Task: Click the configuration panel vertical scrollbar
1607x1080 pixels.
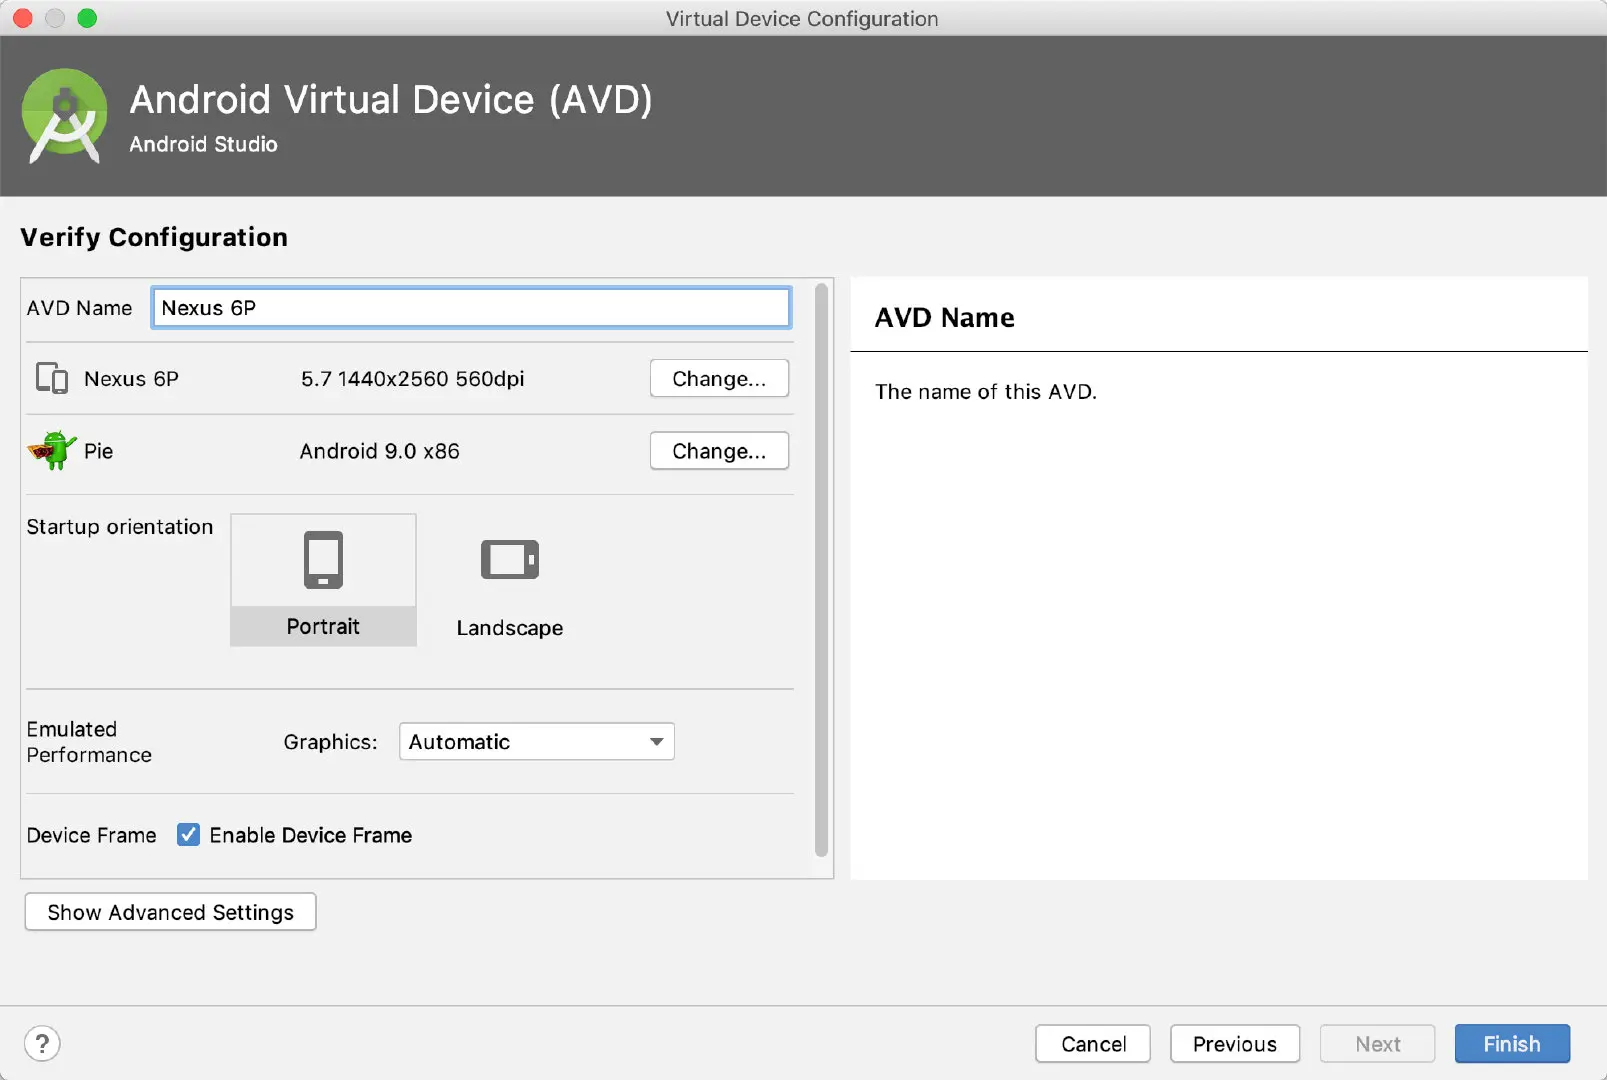Action: click(822, 570)
